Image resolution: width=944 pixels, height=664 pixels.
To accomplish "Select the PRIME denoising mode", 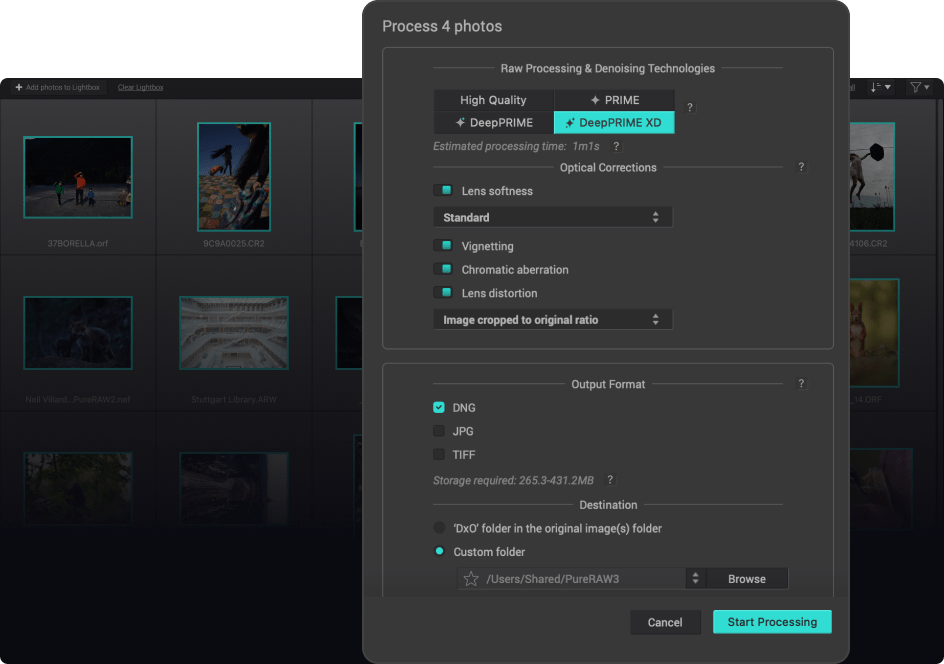I will tap(614, 100).
